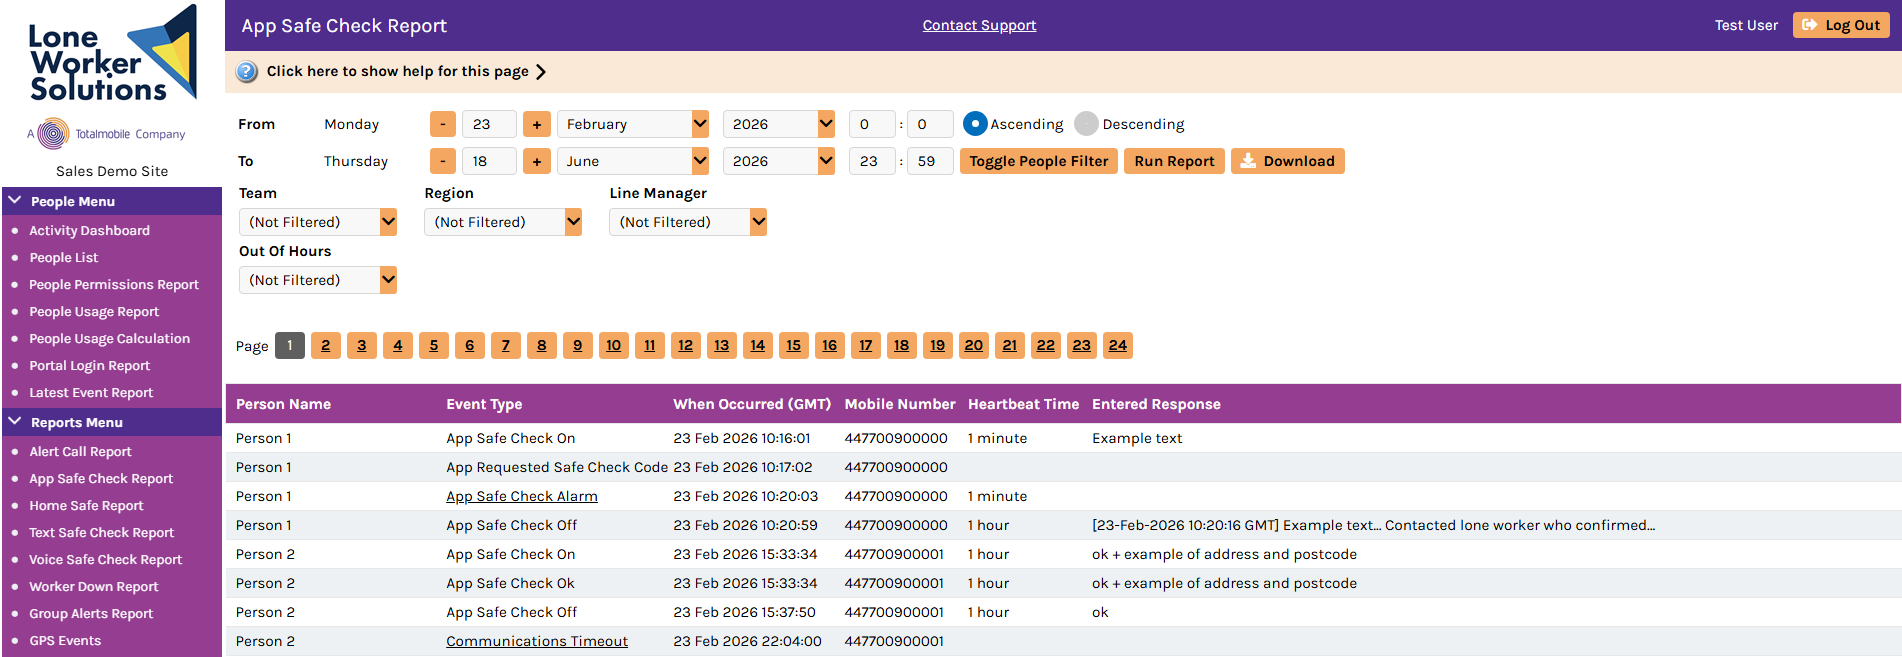1902x657 pixels.
Task: Open the Communications Timeout link
Action: 537,641
